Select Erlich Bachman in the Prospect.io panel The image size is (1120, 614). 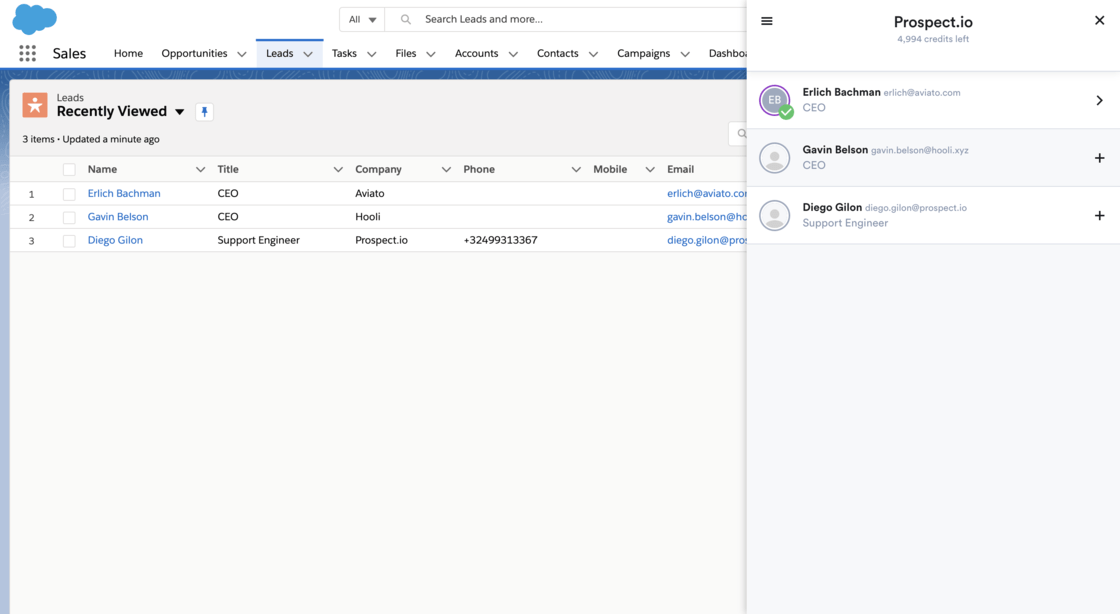point(933,100)
